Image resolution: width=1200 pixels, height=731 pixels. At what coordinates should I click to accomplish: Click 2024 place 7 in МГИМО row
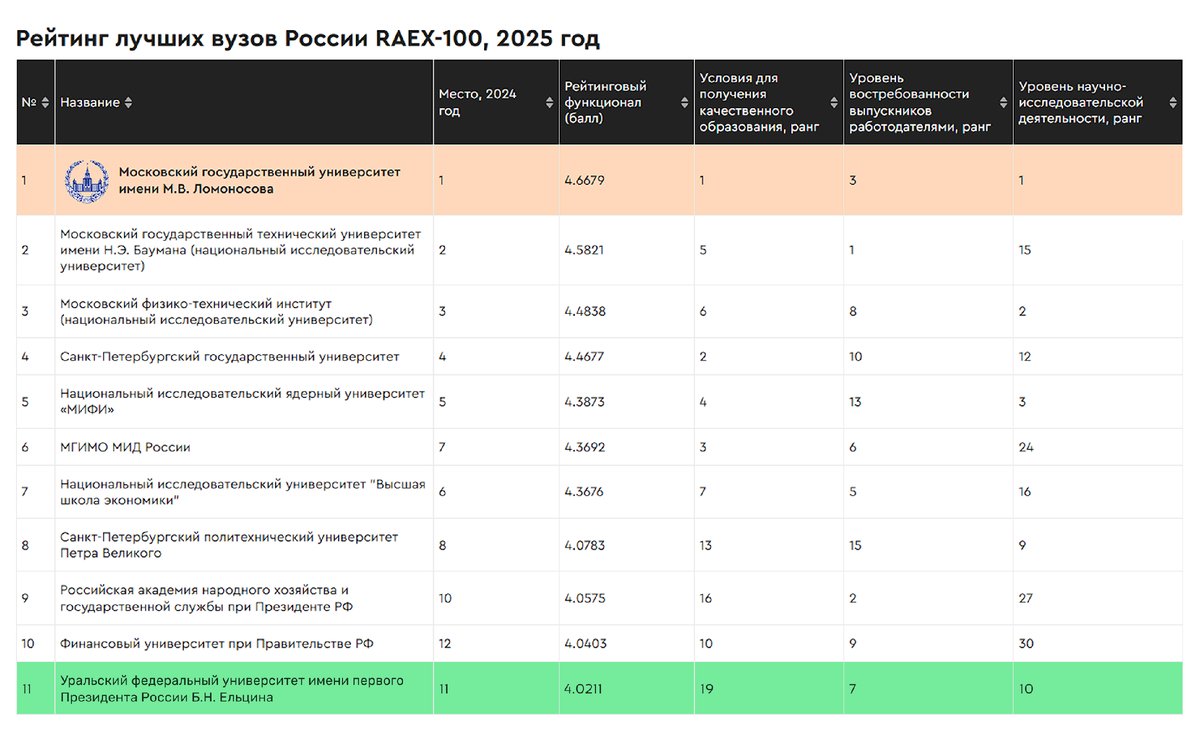click(442, 447)
